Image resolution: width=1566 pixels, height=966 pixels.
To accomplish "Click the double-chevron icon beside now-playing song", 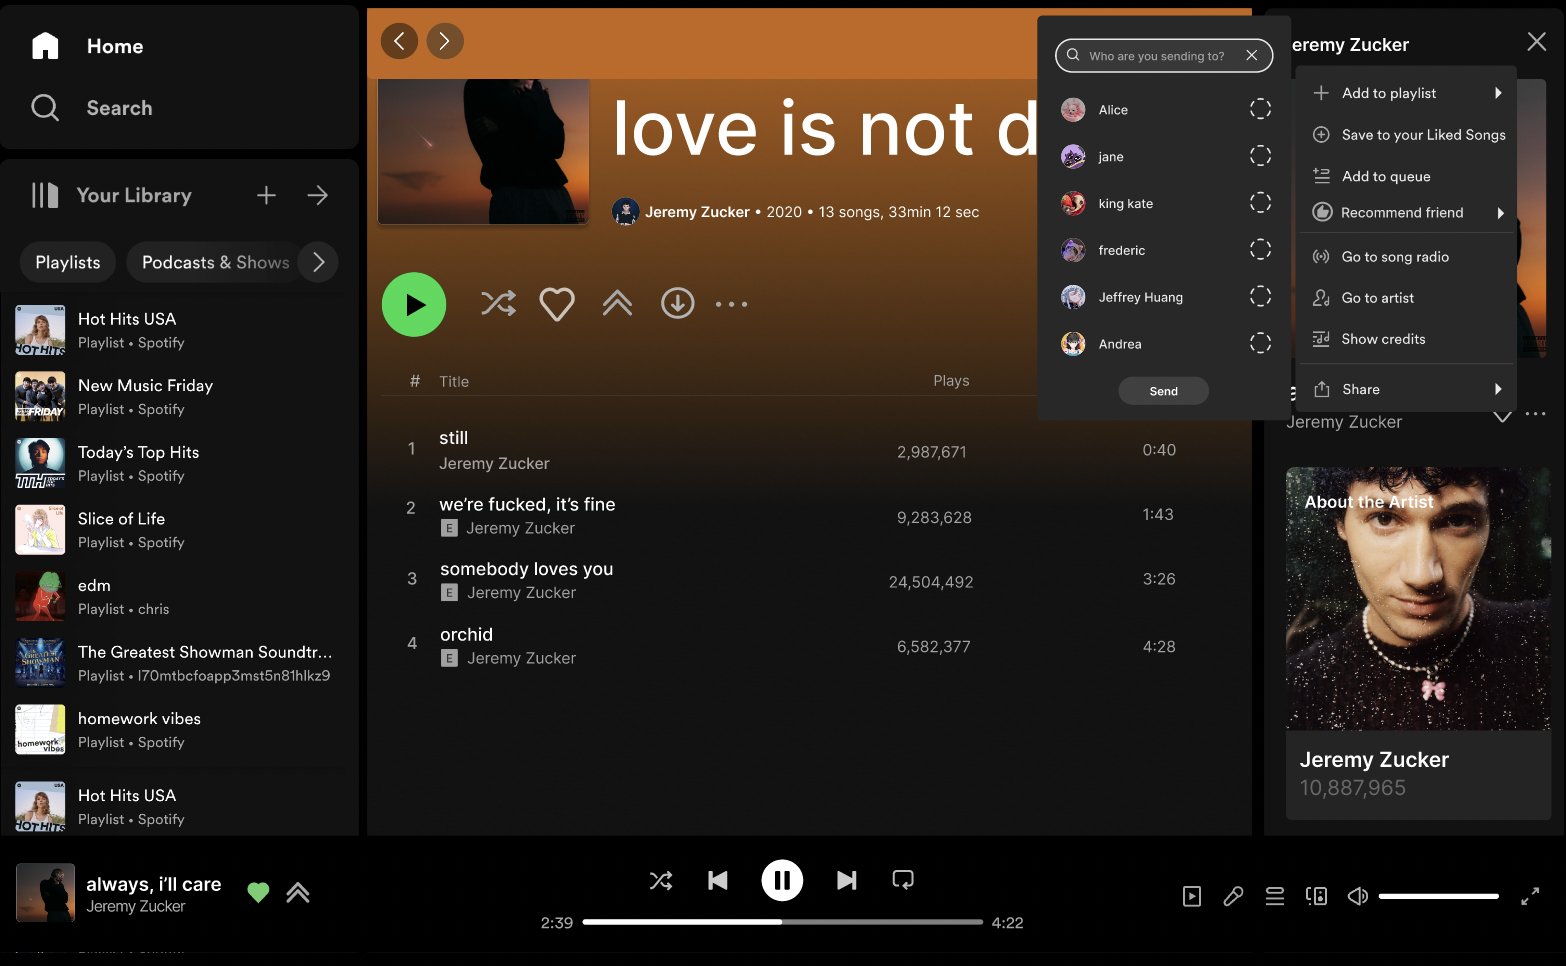I will tap(298, 892).
